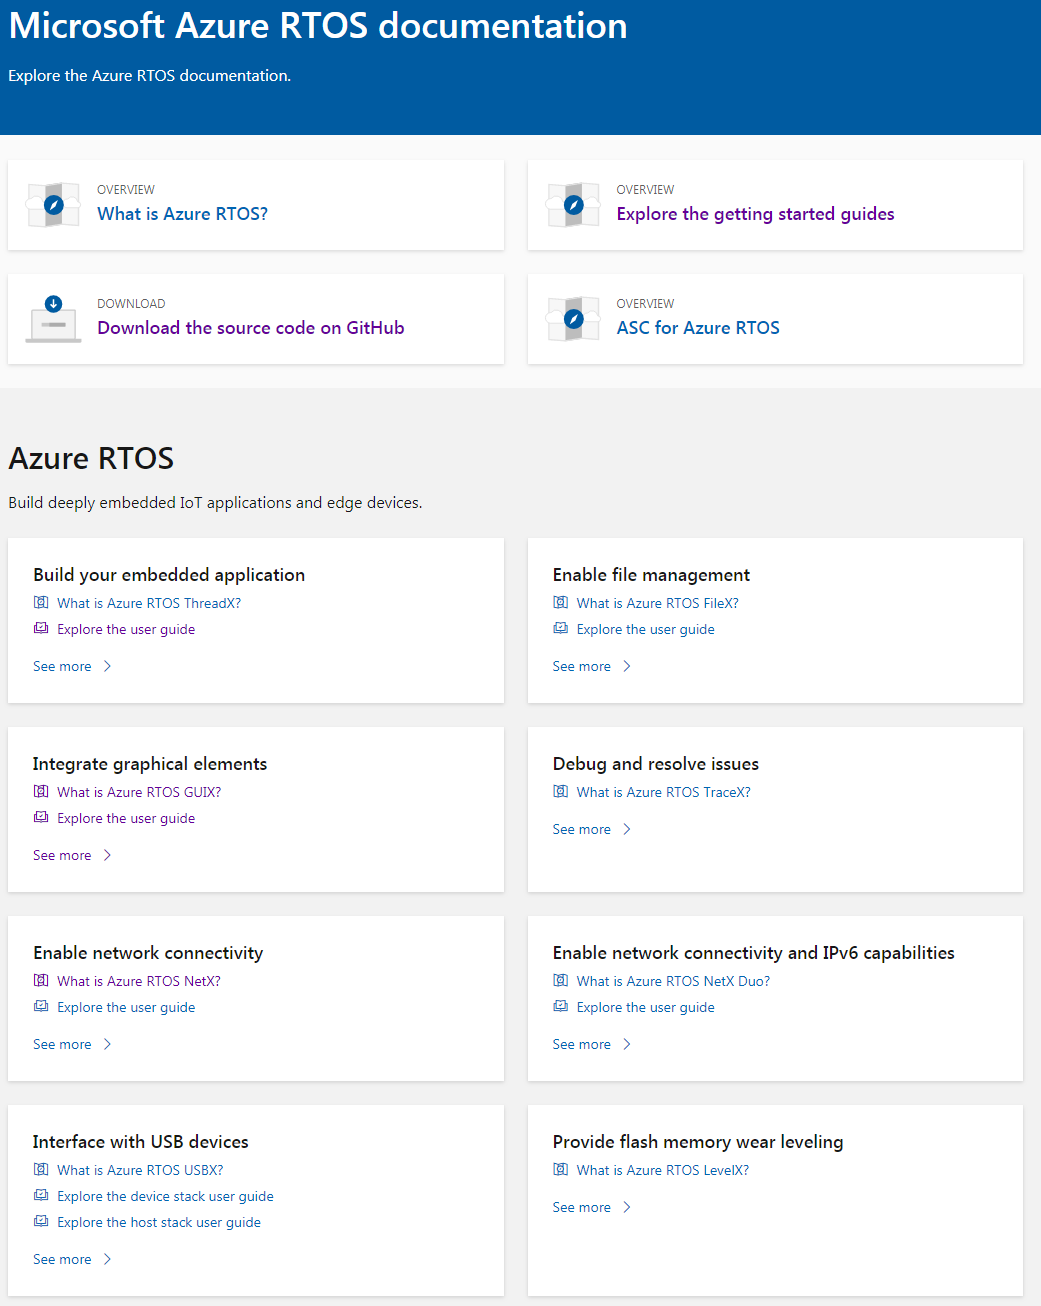Open Explore the getting started guides link
This screenshot has width=1041, height=1306.
[755, 214]
